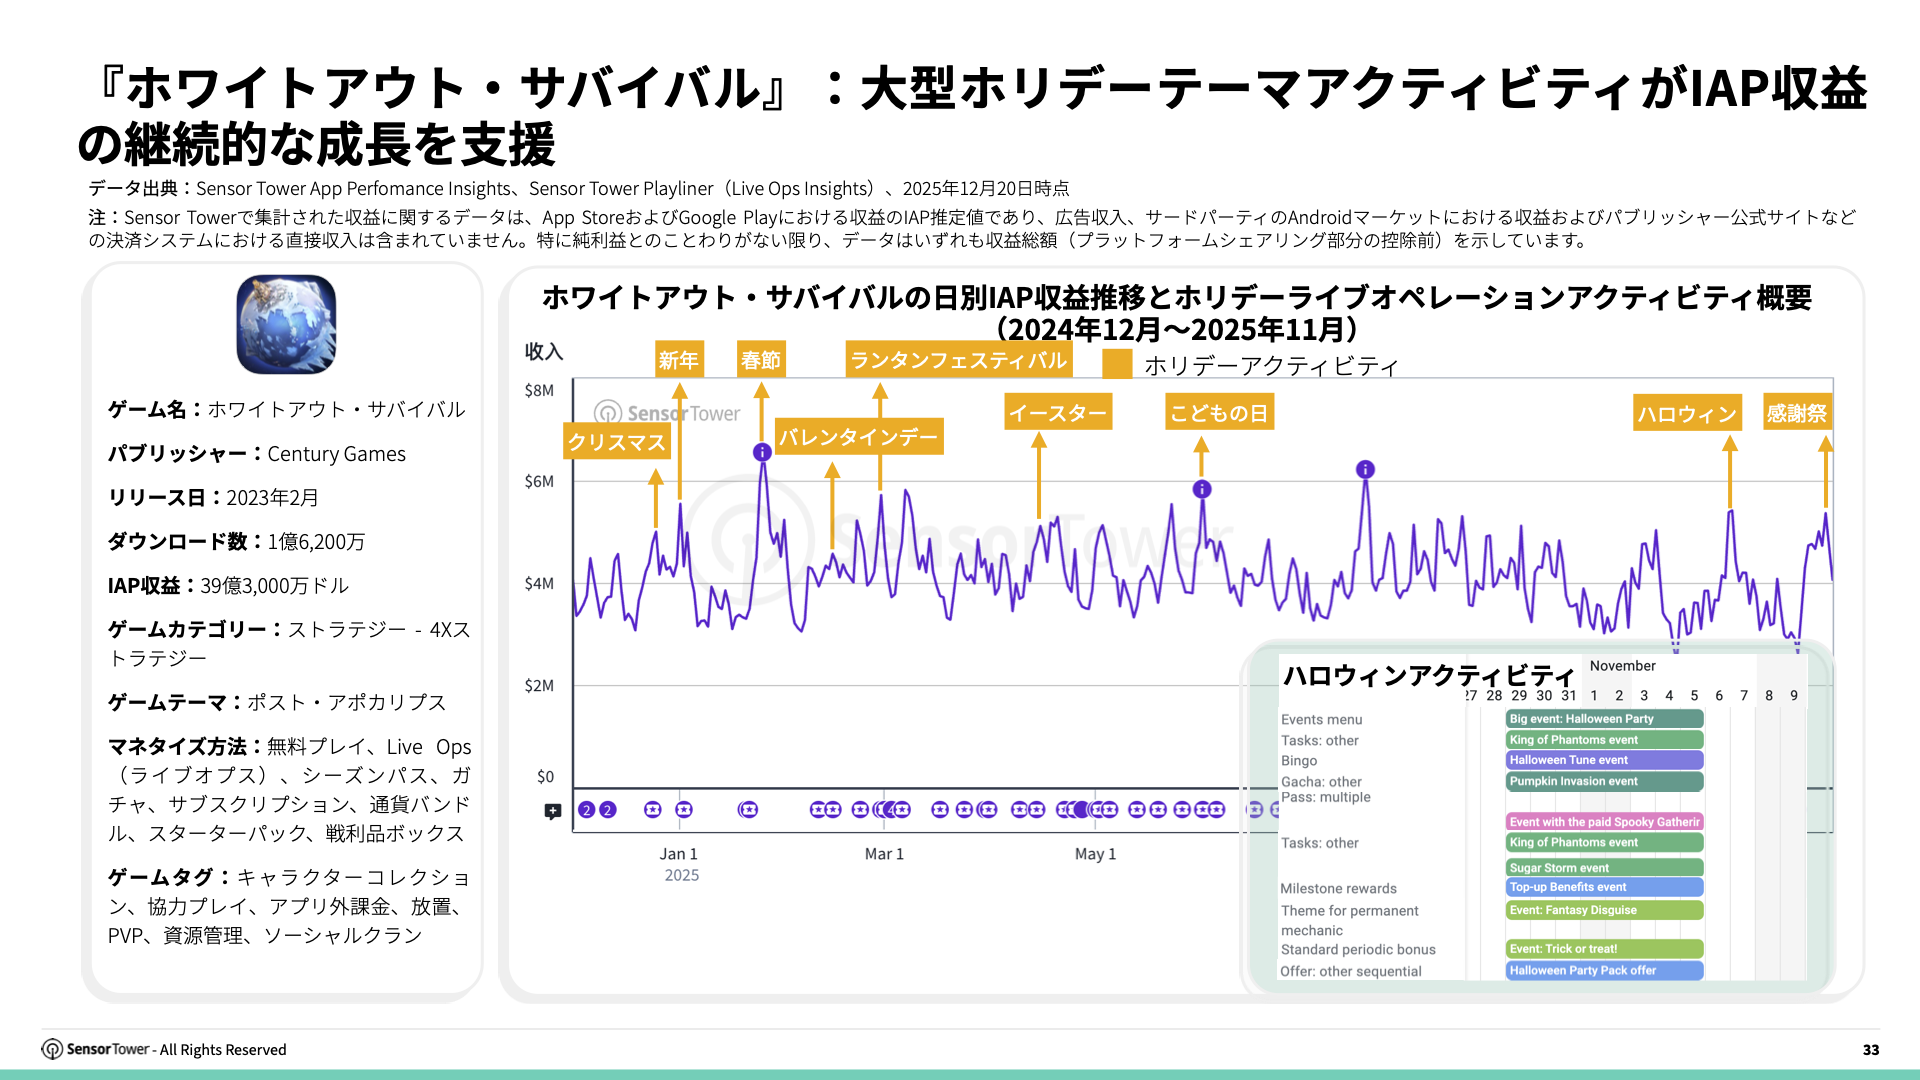Click the star event marker below Mar 1

tap(902, 810)
